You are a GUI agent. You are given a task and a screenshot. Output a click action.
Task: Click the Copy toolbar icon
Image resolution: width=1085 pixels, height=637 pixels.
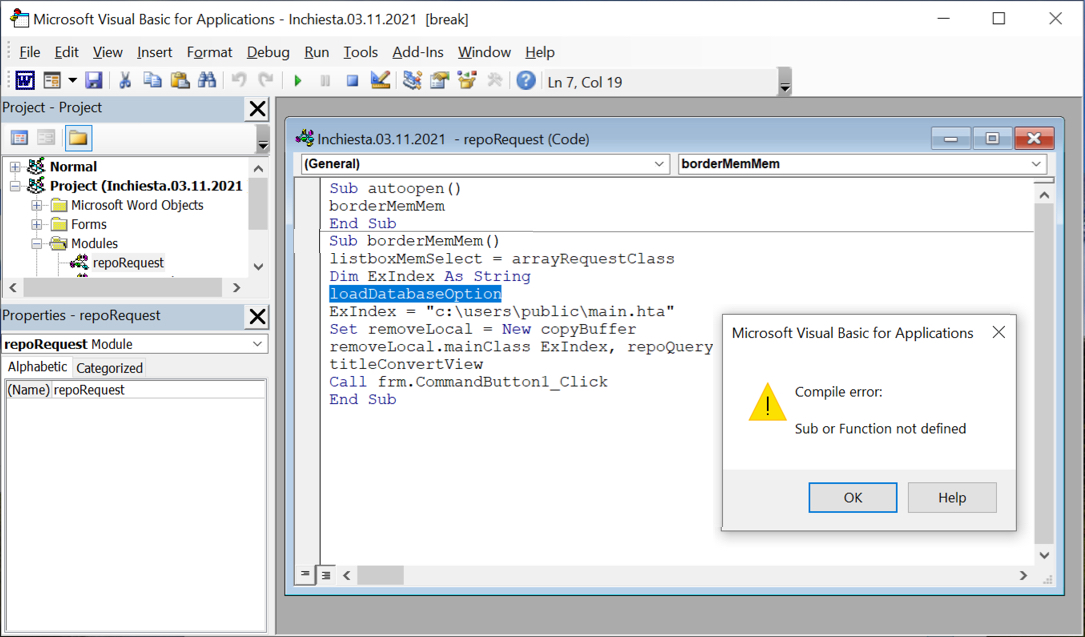[152, 81]
